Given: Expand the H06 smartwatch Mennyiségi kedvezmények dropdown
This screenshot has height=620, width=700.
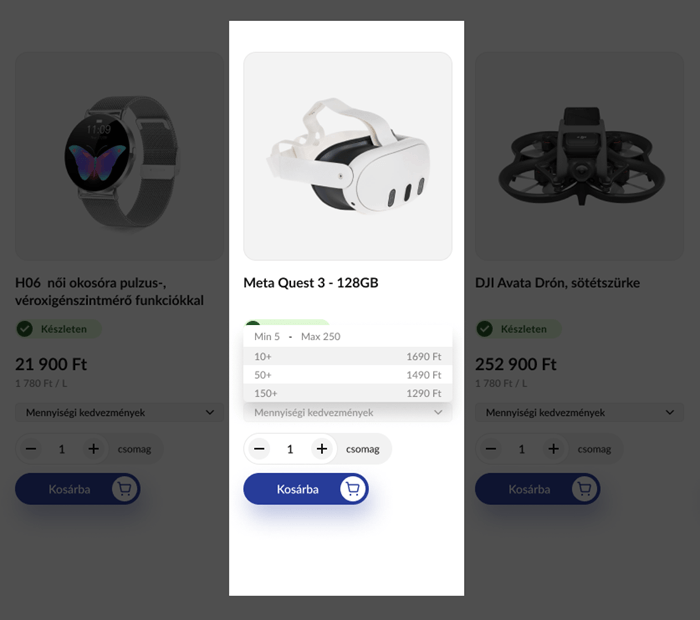Looking at the screenshot, I should [120, 412].
